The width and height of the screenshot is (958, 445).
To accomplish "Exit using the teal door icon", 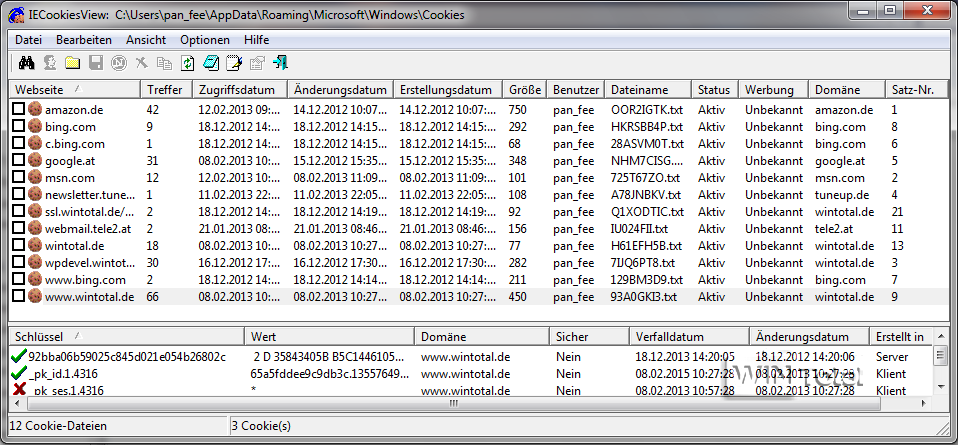I will click(280, 62).
